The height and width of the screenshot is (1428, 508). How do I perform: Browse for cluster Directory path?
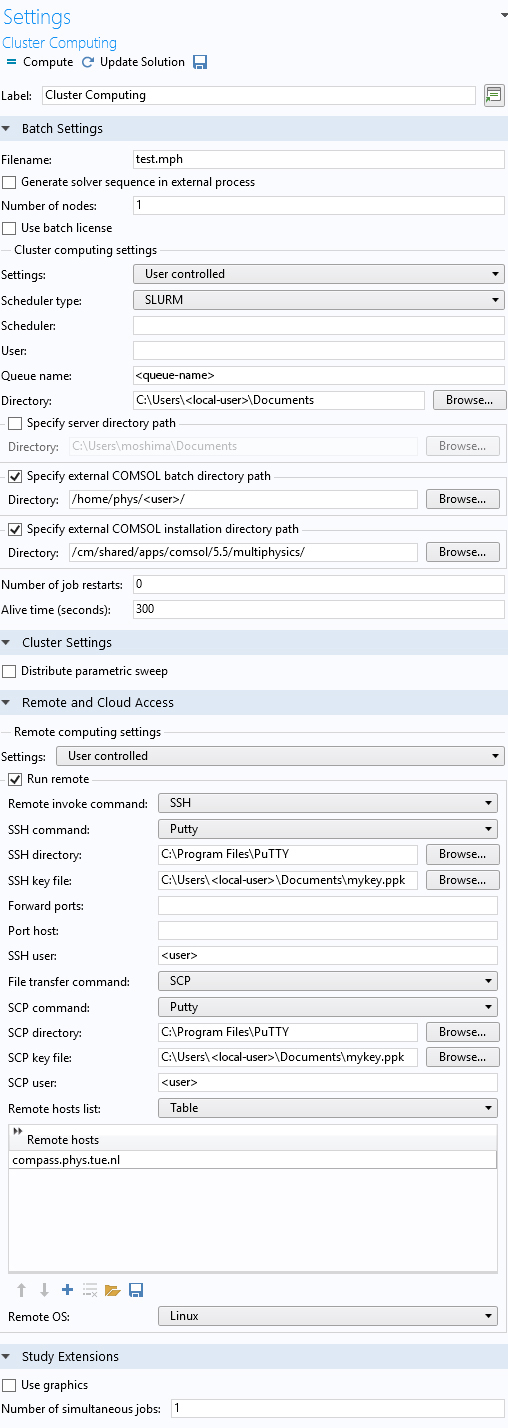(469, 400)
